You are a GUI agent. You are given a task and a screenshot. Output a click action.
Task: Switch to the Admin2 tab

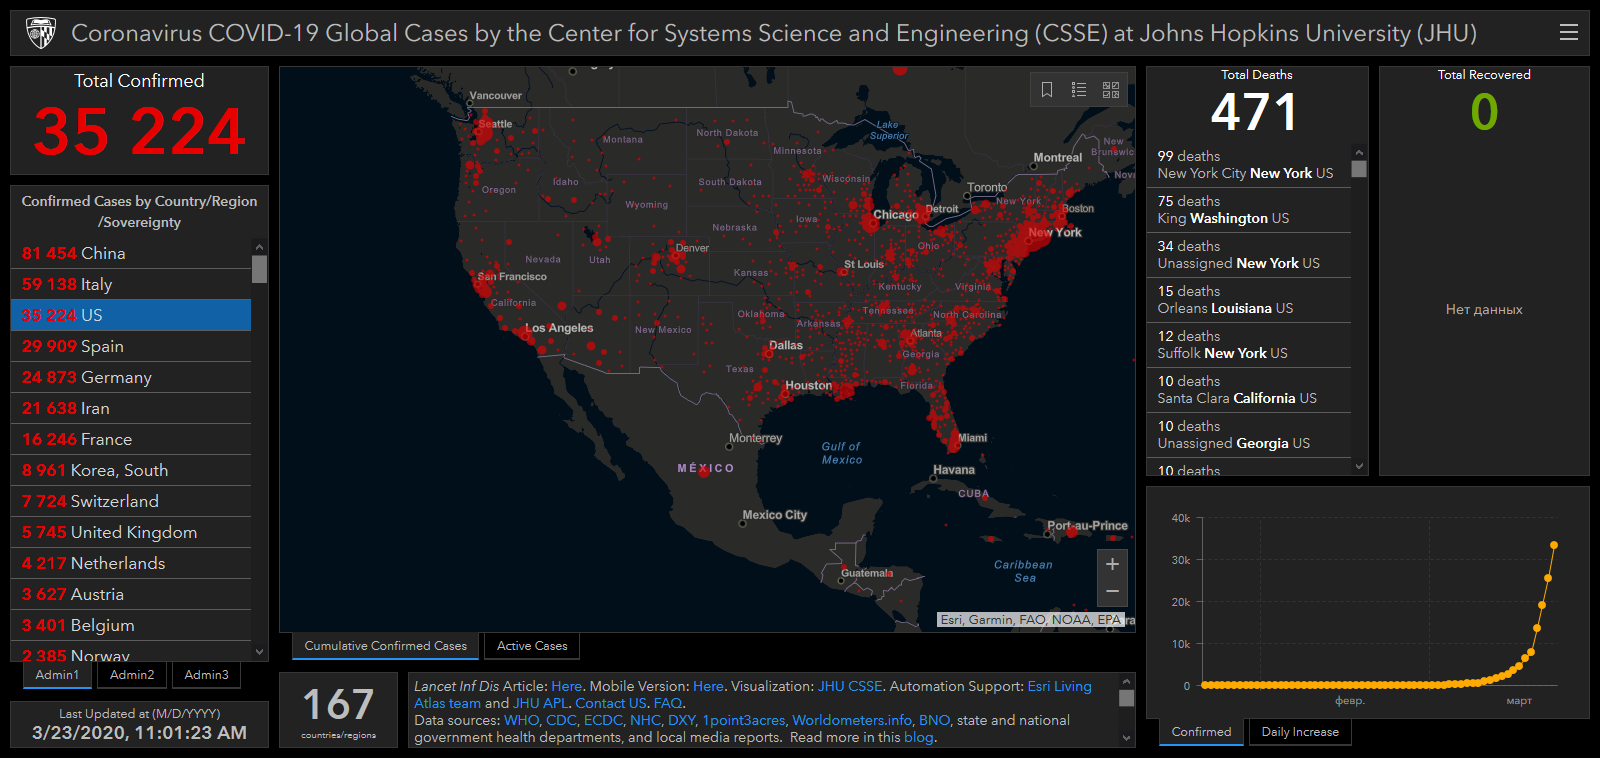tap(132, 675)
